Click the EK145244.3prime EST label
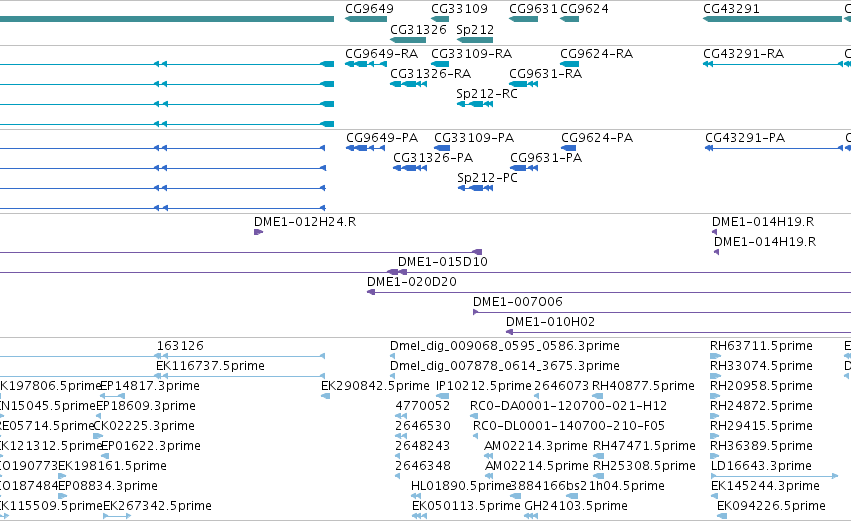The height and width of the screenshot is (521, 851). tap(765, 486)
